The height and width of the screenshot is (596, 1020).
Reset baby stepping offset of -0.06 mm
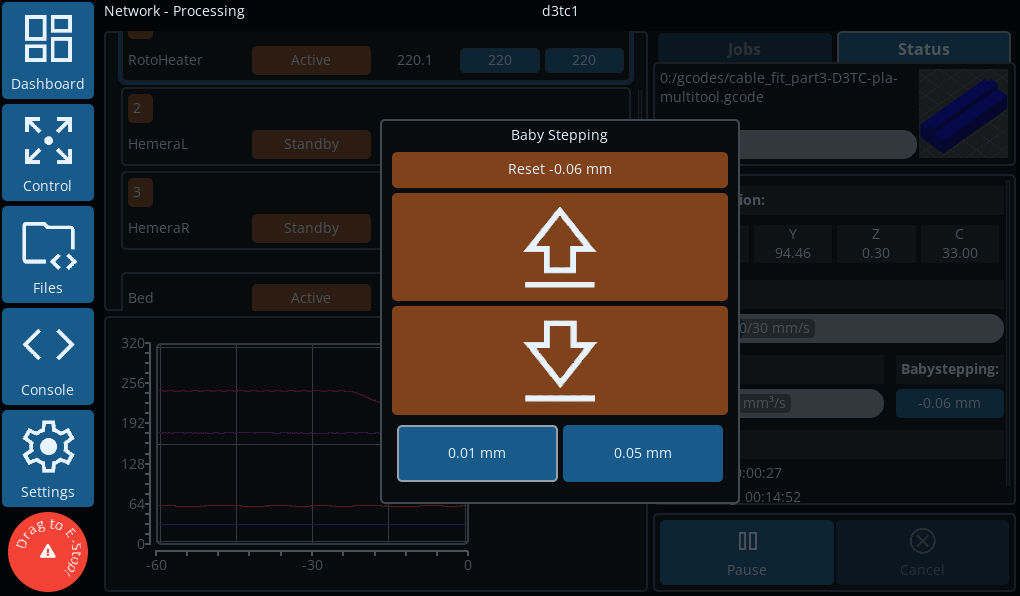[559, 170]
